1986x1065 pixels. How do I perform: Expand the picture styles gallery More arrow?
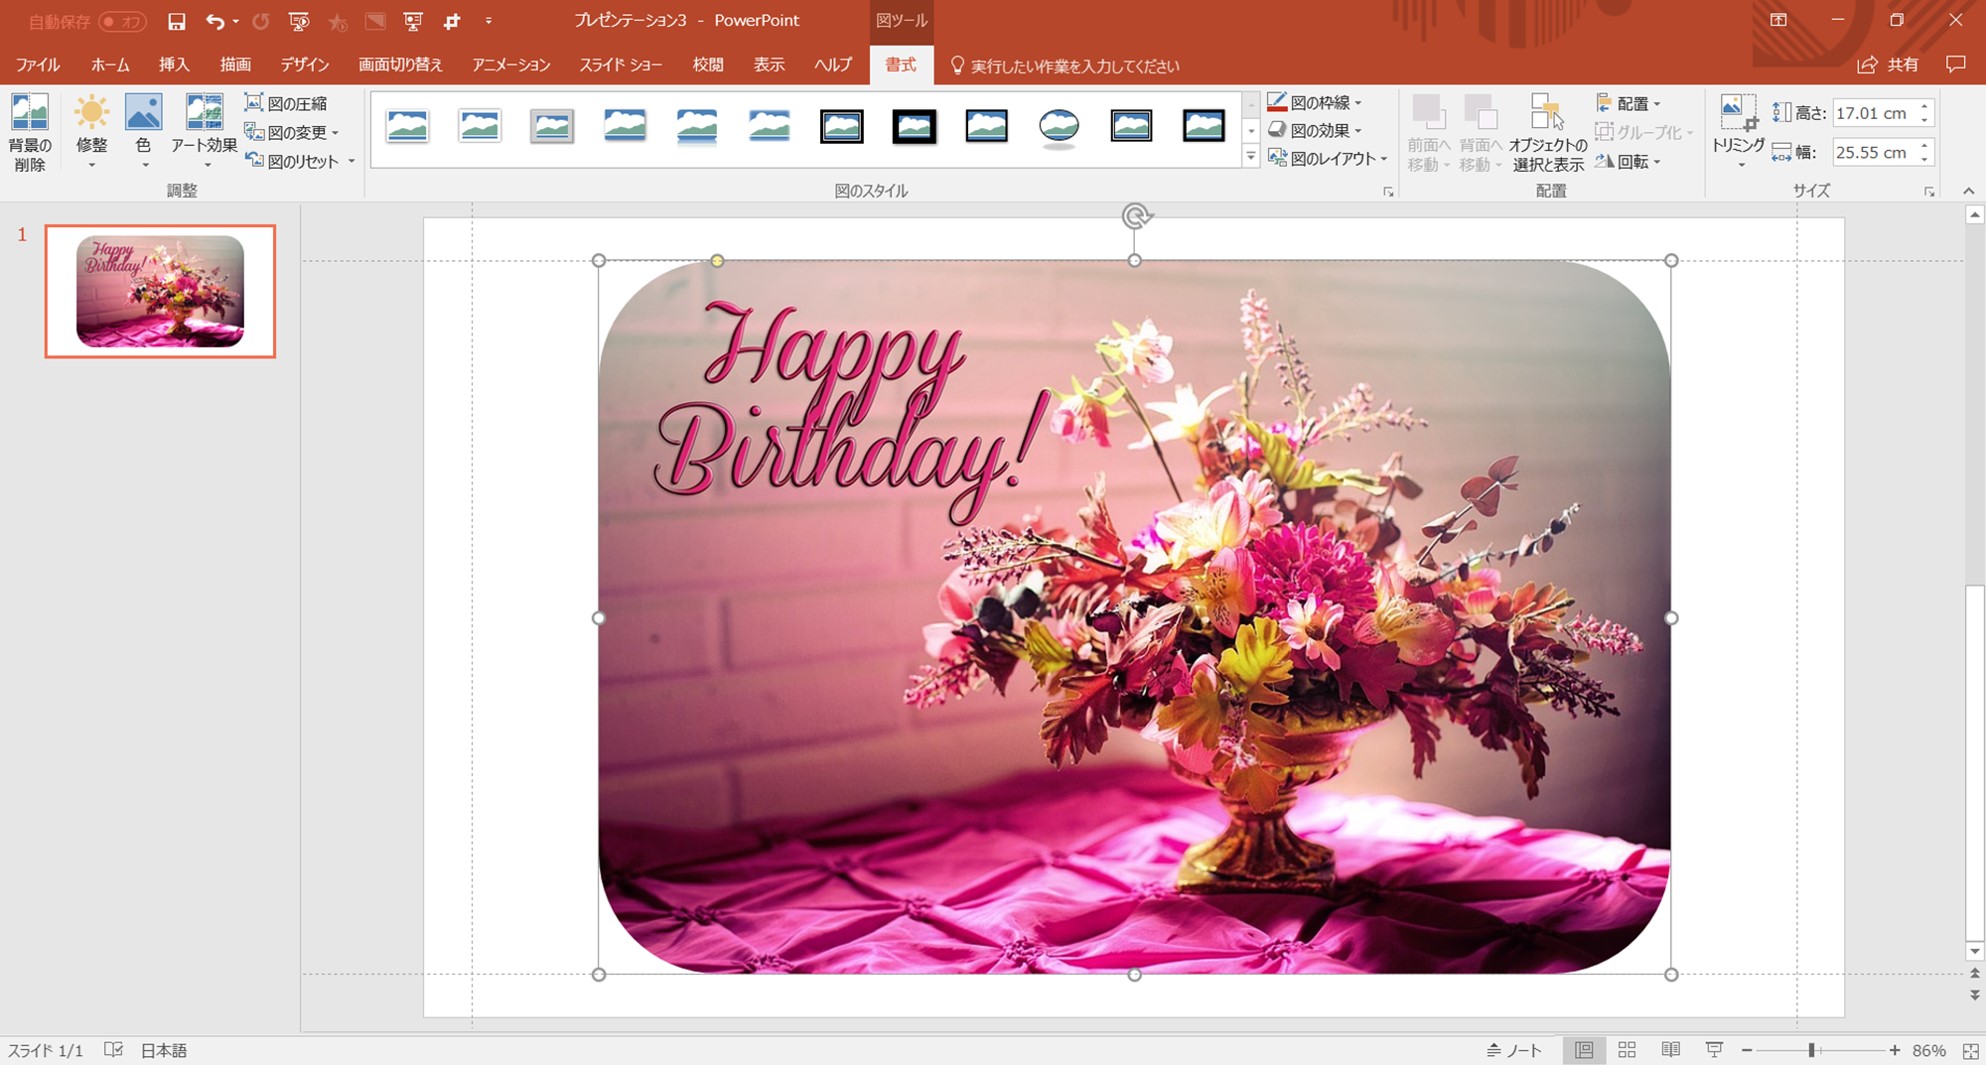(x=1251, y=157)
